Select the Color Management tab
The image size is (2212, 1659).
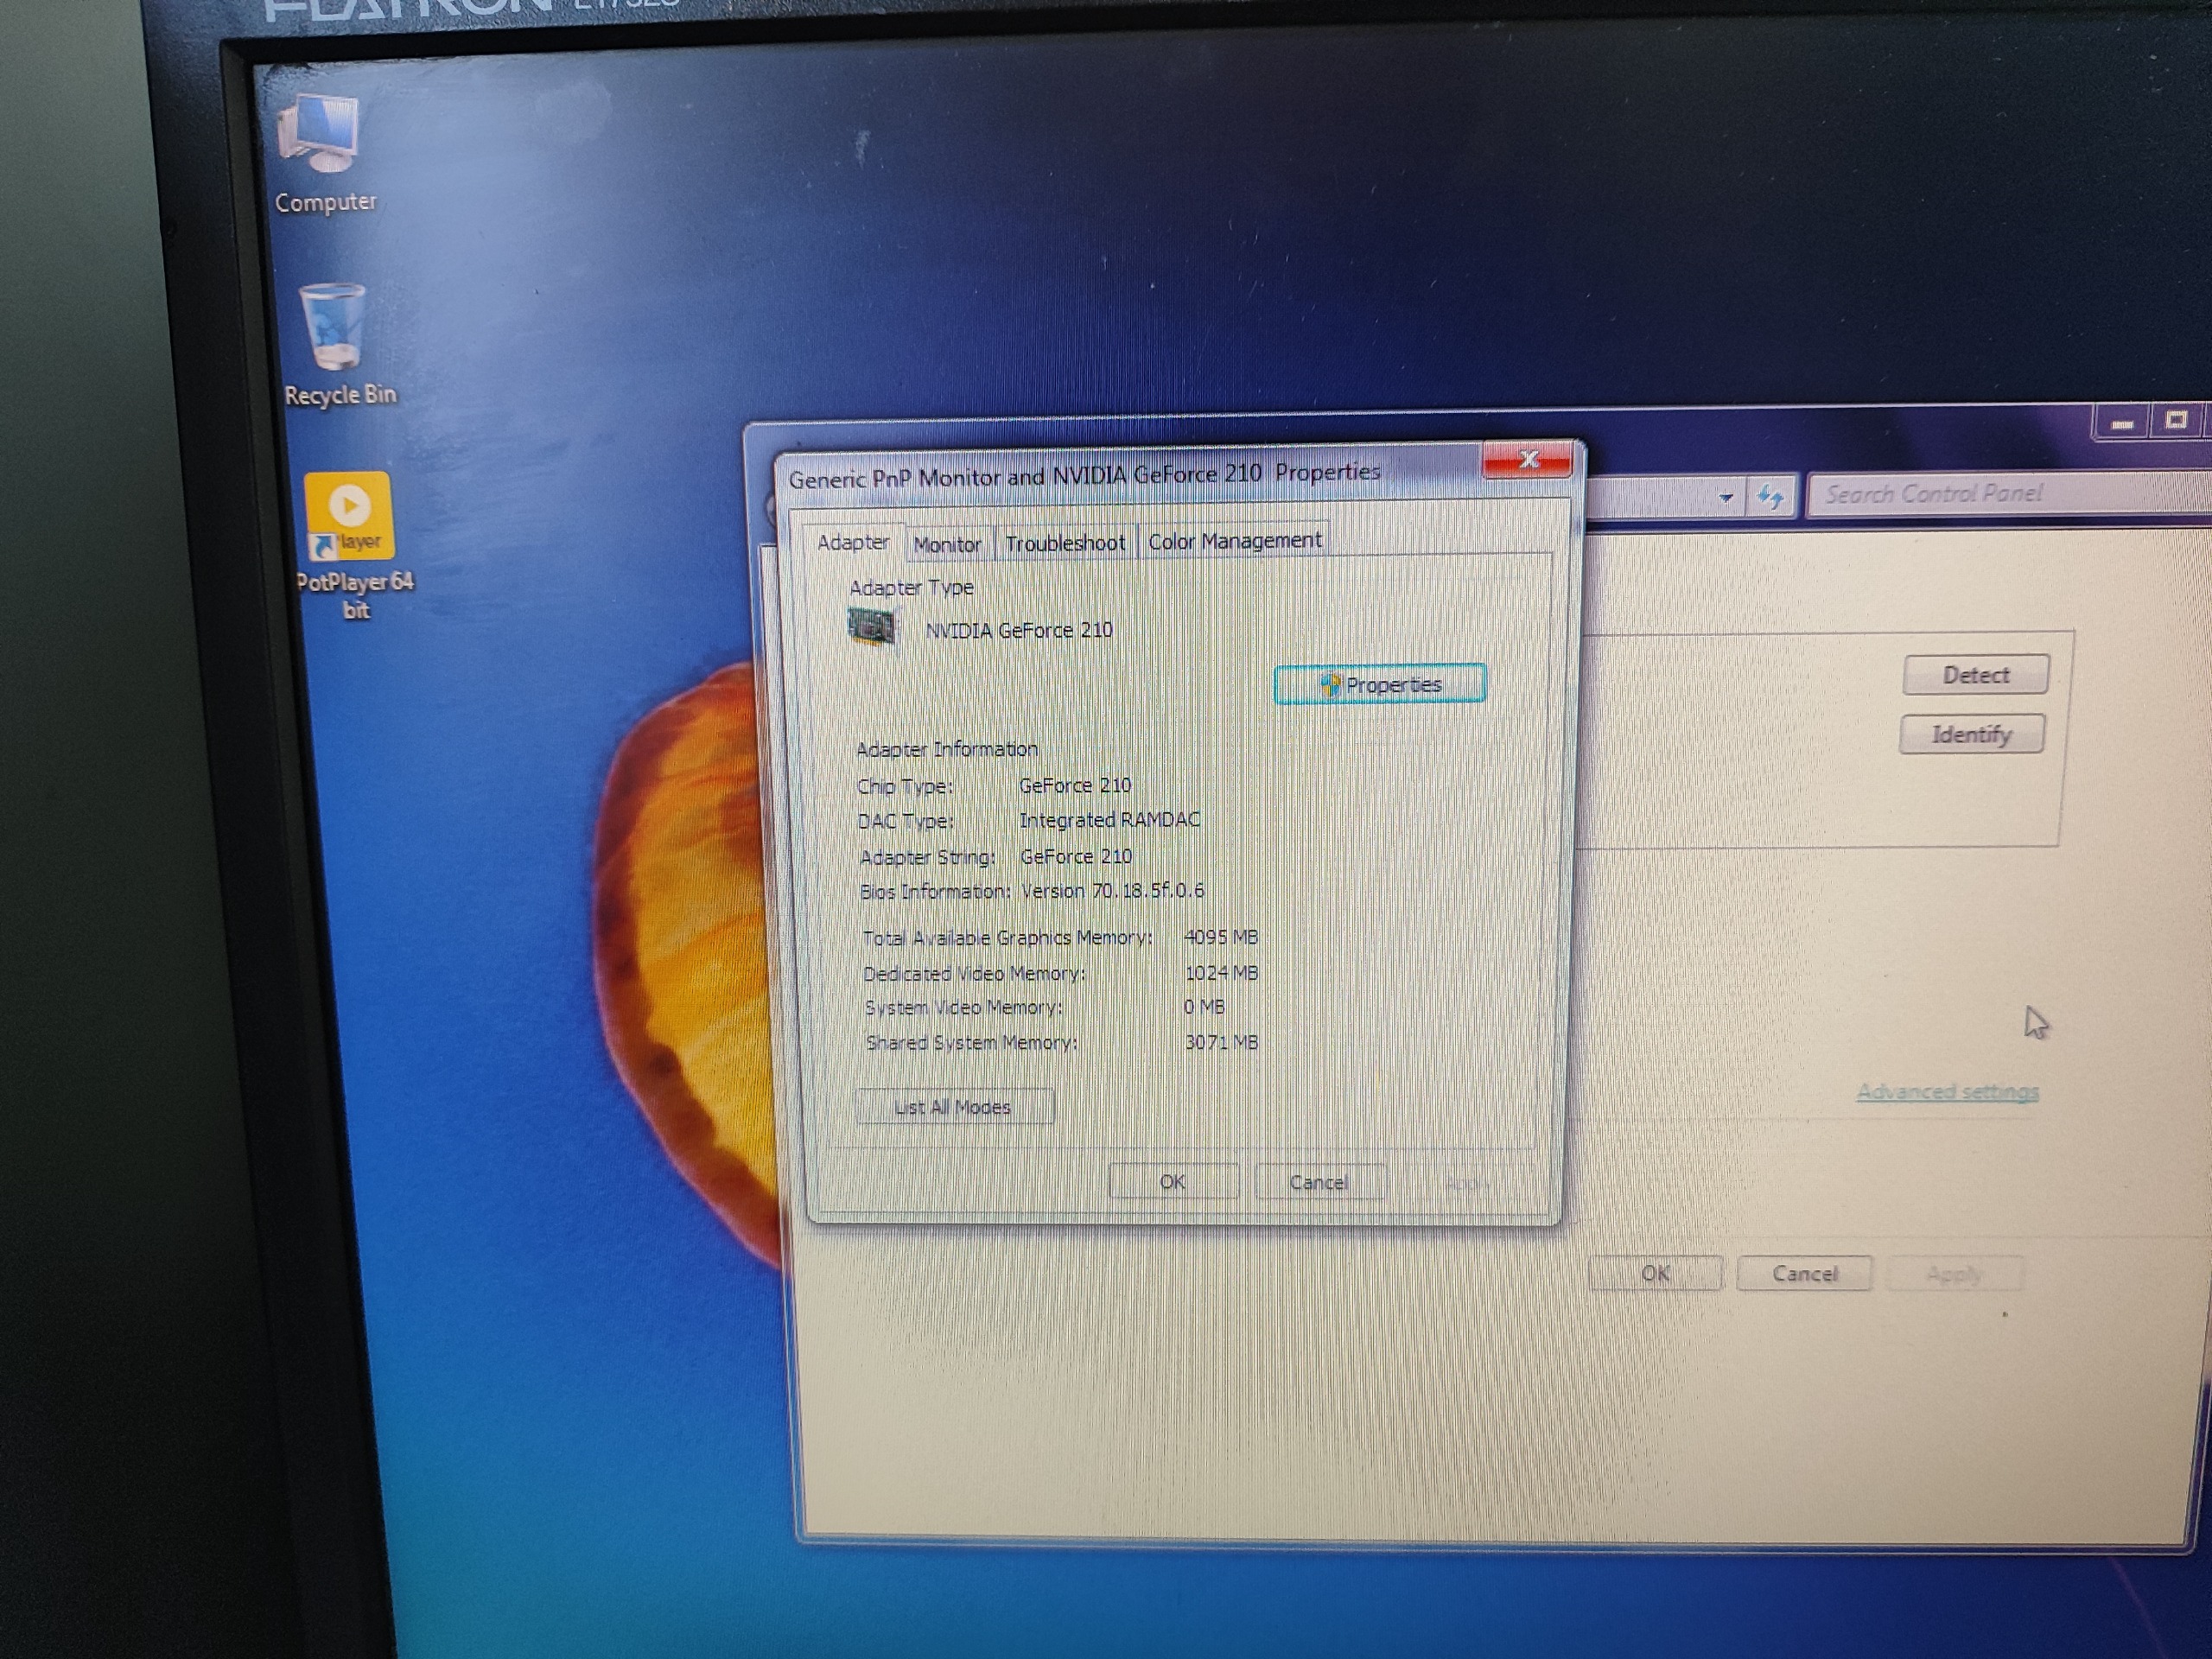coord(1234,541)
